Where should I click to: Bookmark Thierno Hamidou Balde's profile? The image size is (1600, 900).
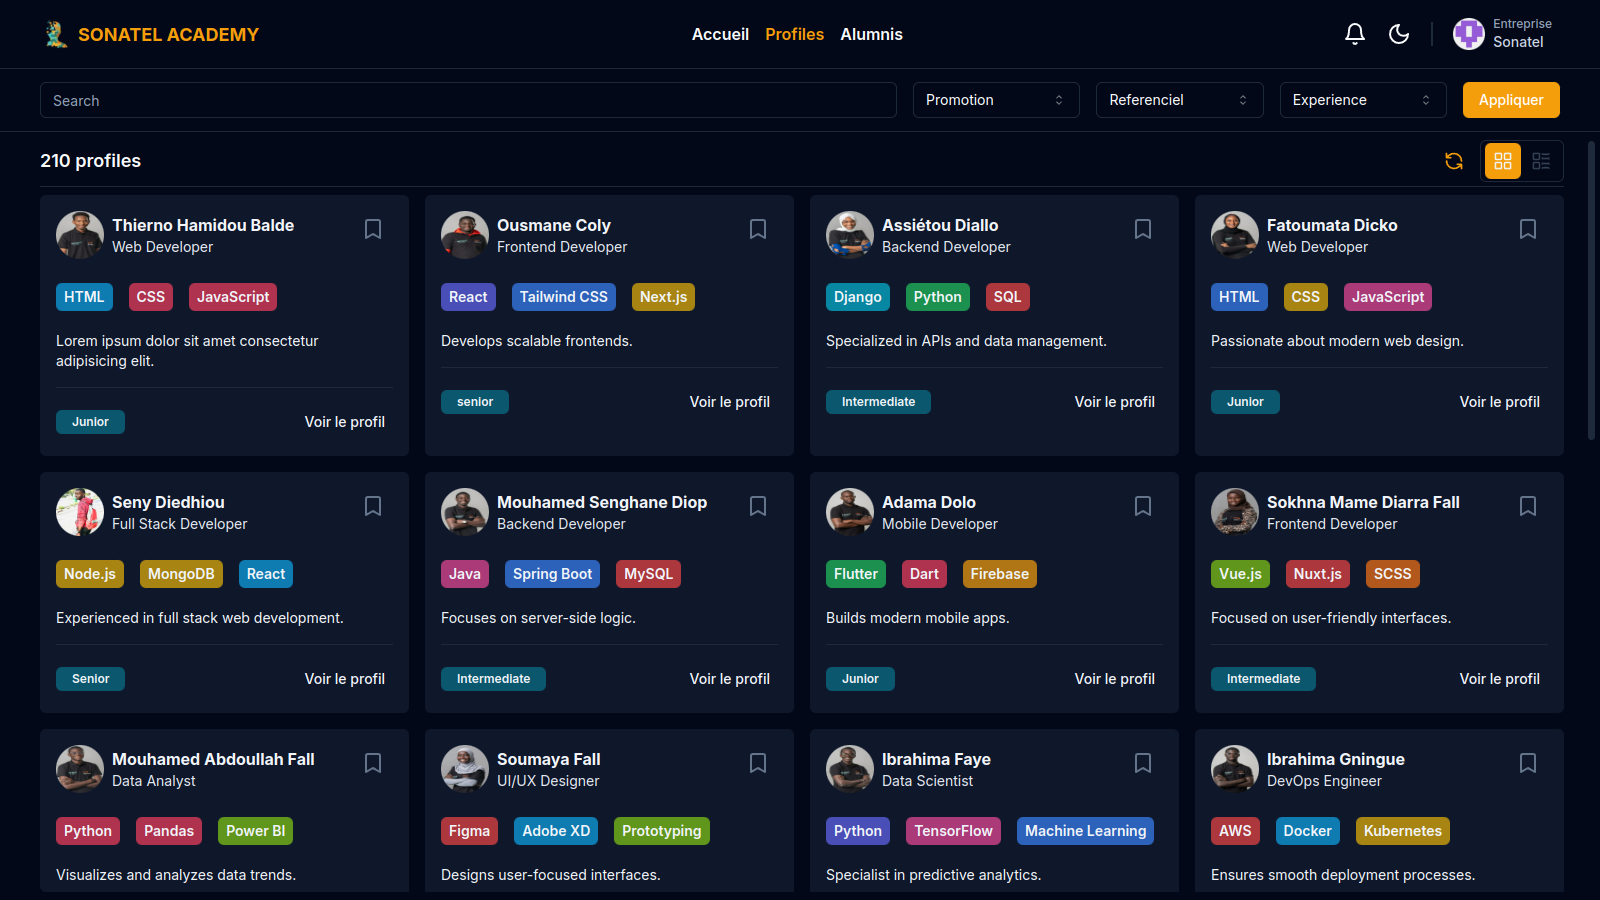tap(373, 229)
